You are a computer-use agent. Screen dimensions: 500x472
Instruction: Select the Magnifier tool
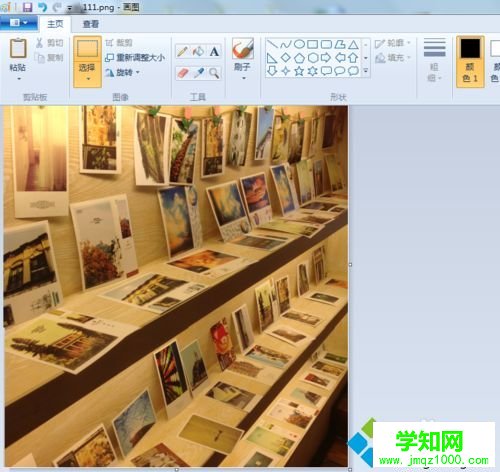(x=214, y=73)
